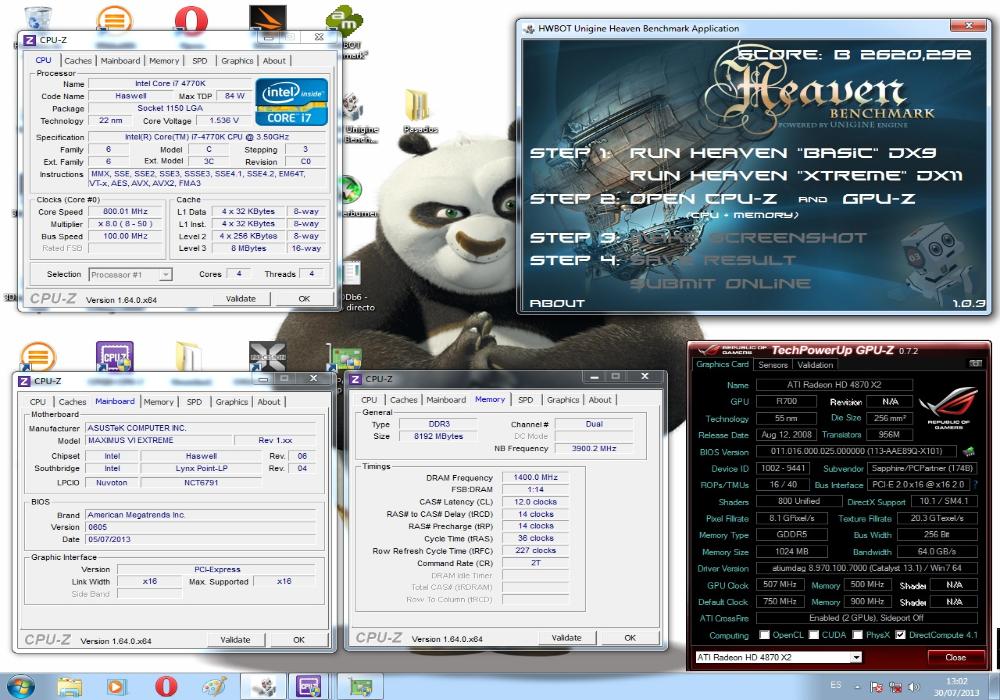Click the Opera icon in the taskbar
Screen dimensions: 1000x700
click(x=166, y=687)
